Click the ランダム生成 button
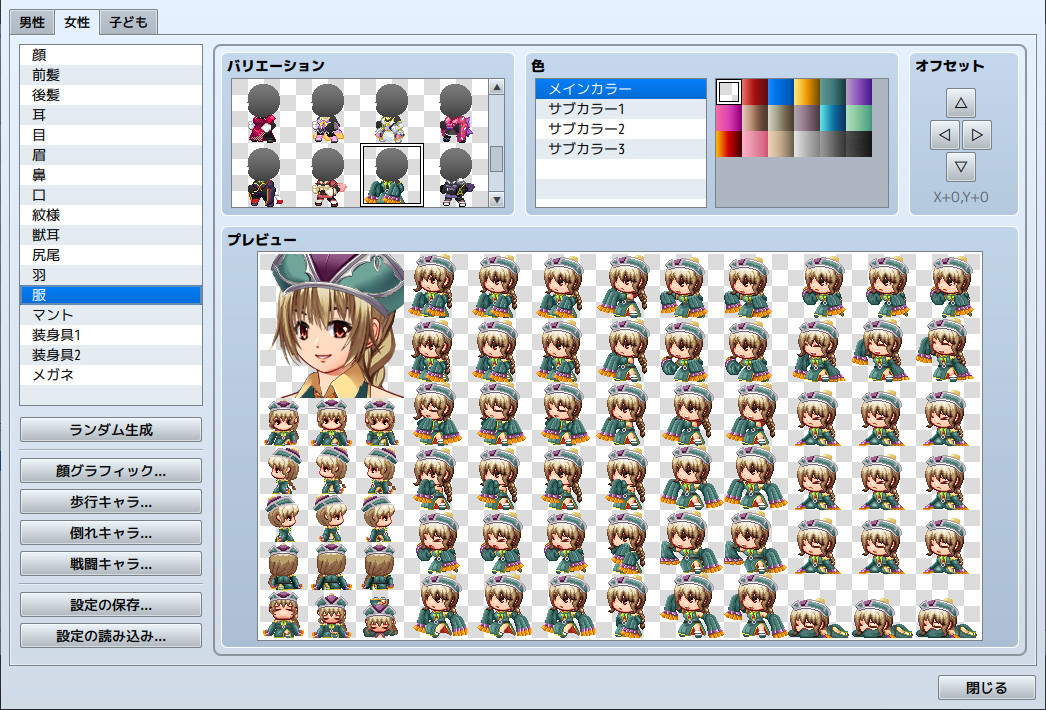Viewport: 1046px width, 710px height. [110, 430]
